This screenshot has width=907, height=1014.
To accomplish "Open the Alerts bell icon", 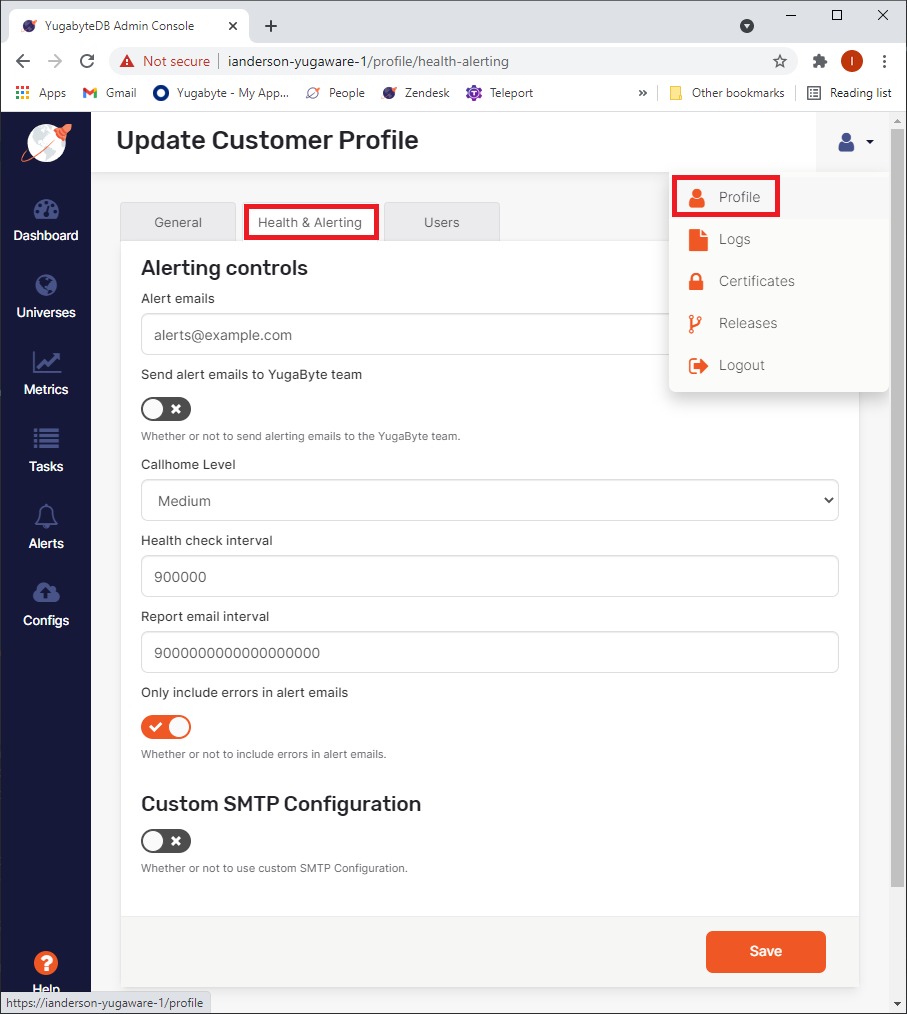I will (x=46, y=517).
